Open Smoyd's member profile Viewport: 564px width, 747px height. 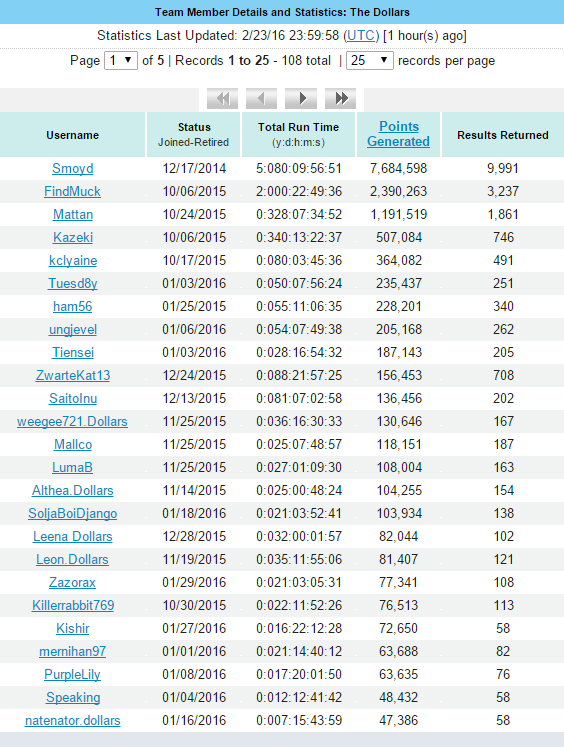tap(72, 169)
